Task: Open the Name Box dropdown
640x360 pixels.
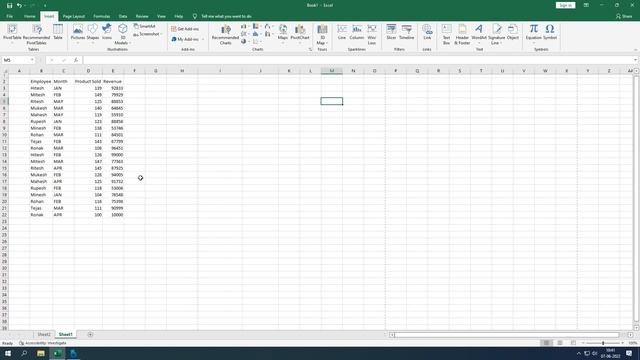Action: click(32, 60)
